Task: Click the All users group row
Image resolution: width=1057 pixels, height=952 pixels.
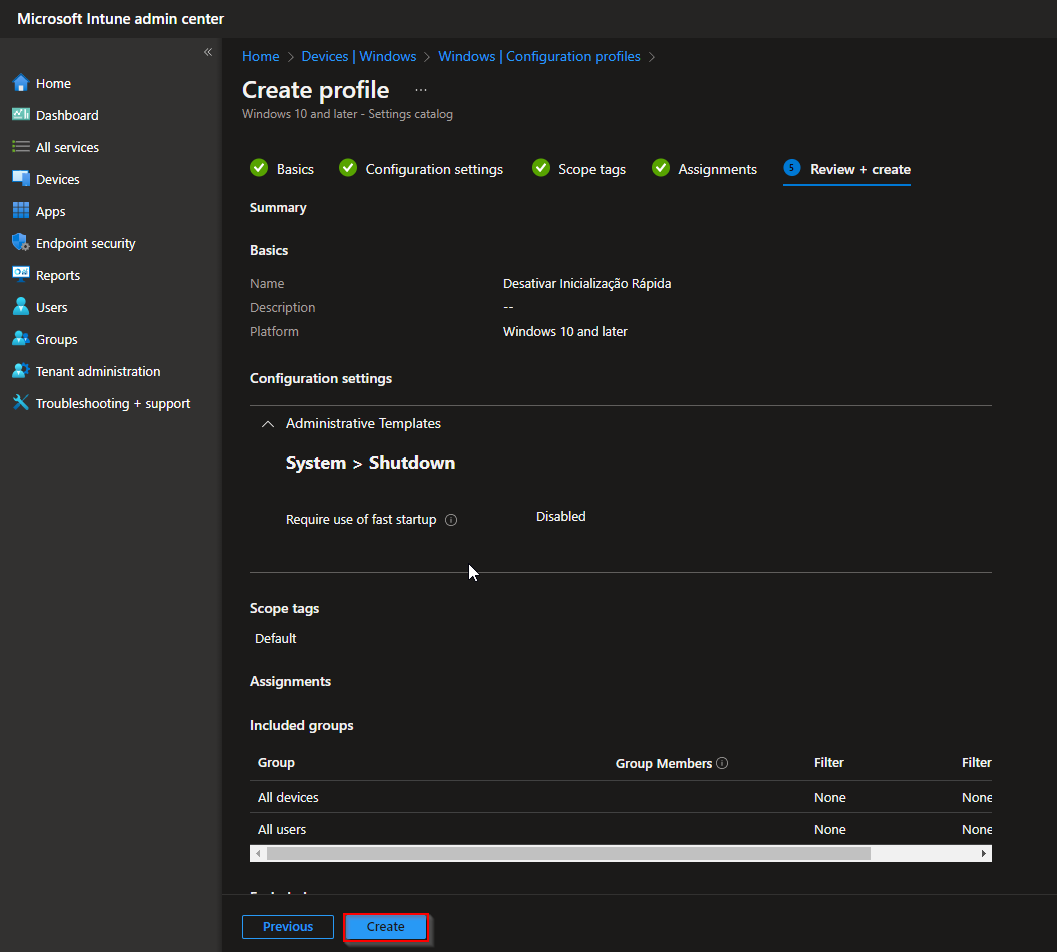Action: (621, 829)
